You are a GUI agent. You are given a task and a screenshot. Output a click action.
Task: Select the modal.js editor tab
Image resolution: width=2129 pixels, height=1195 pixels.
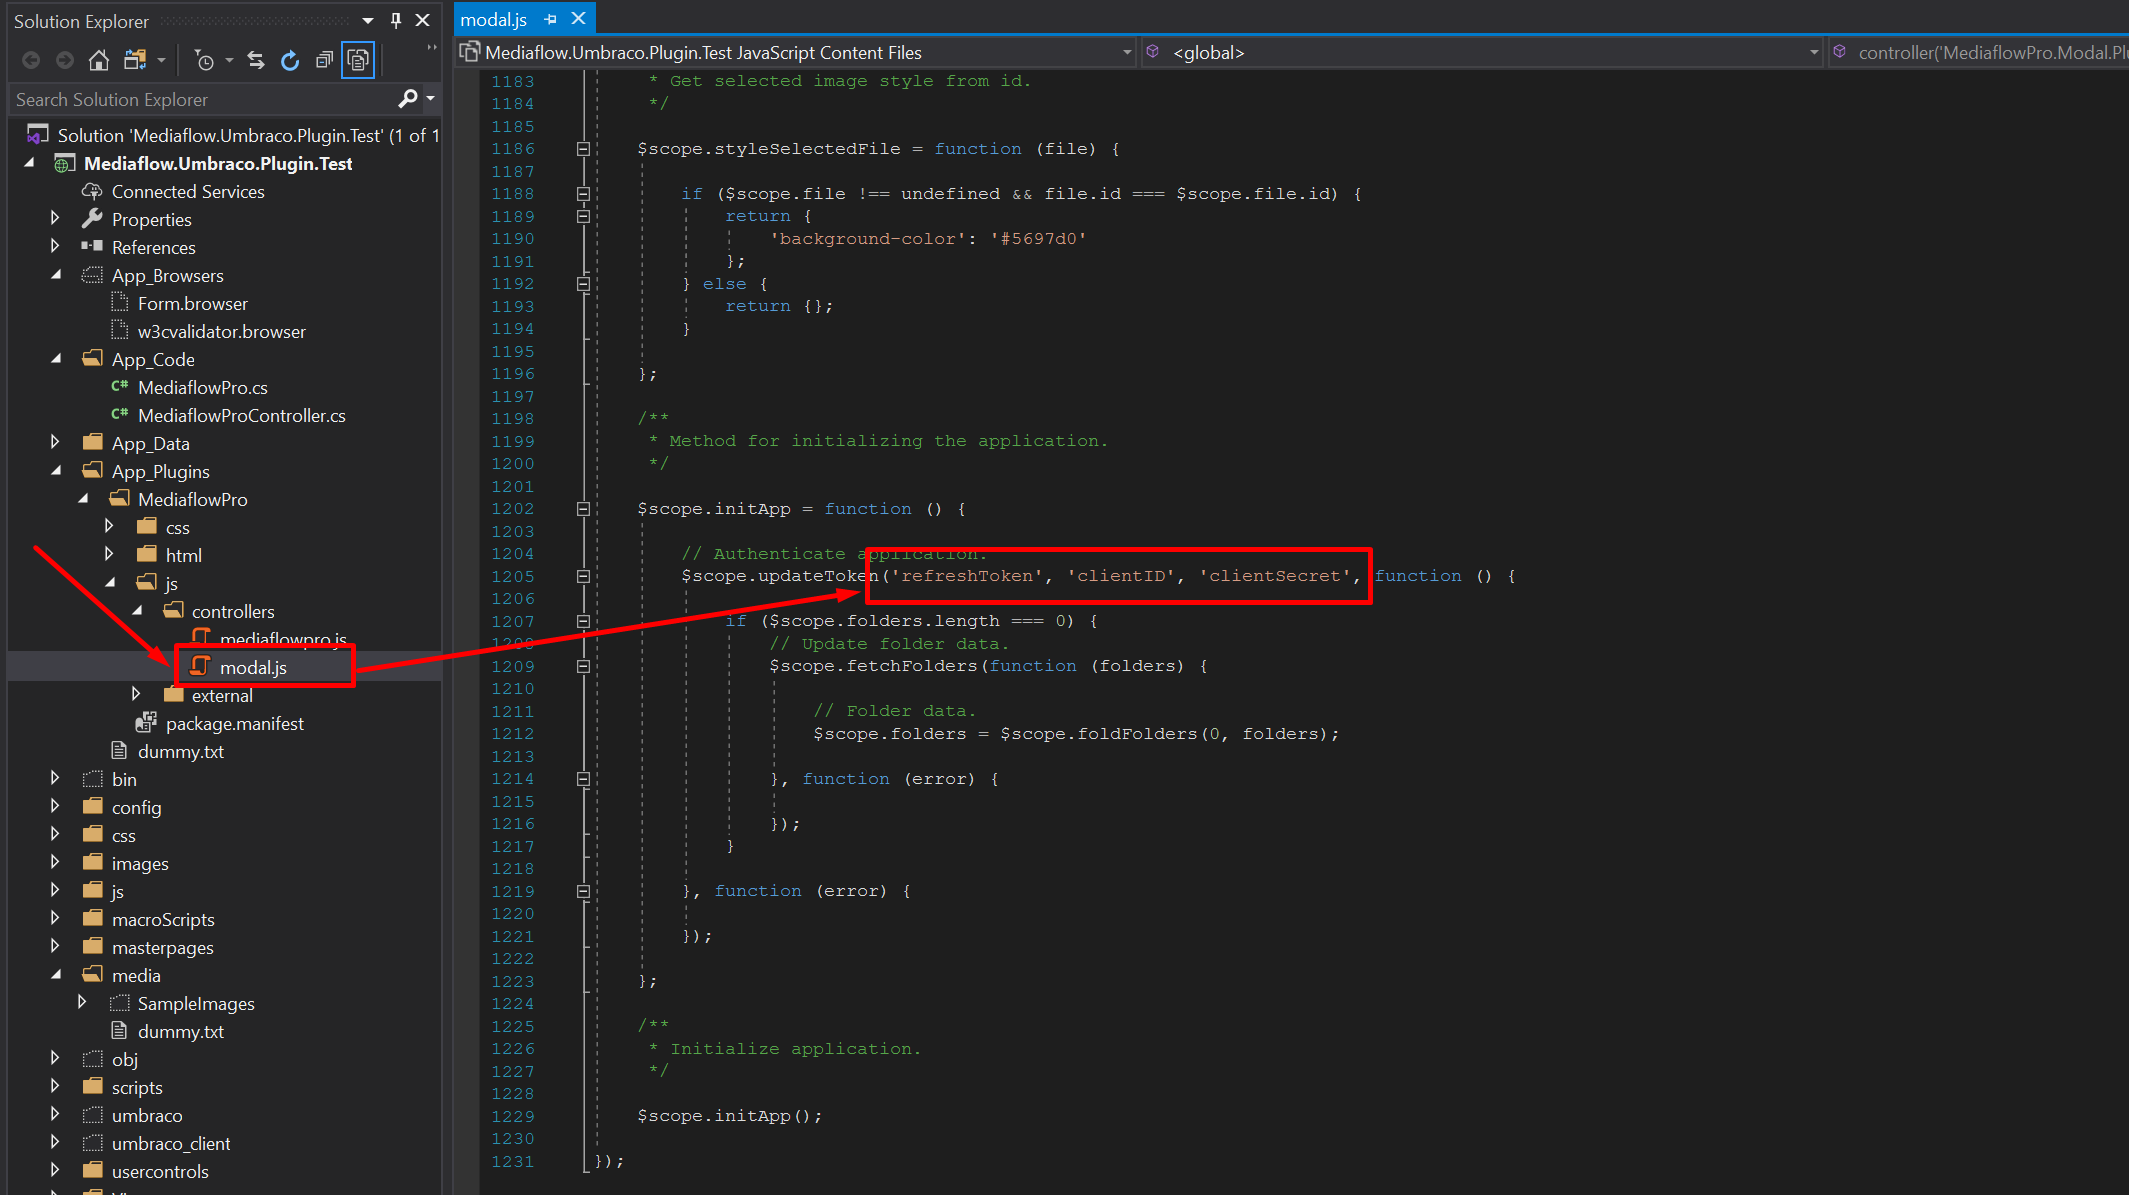pyautogui.click(x=493, y=19)
